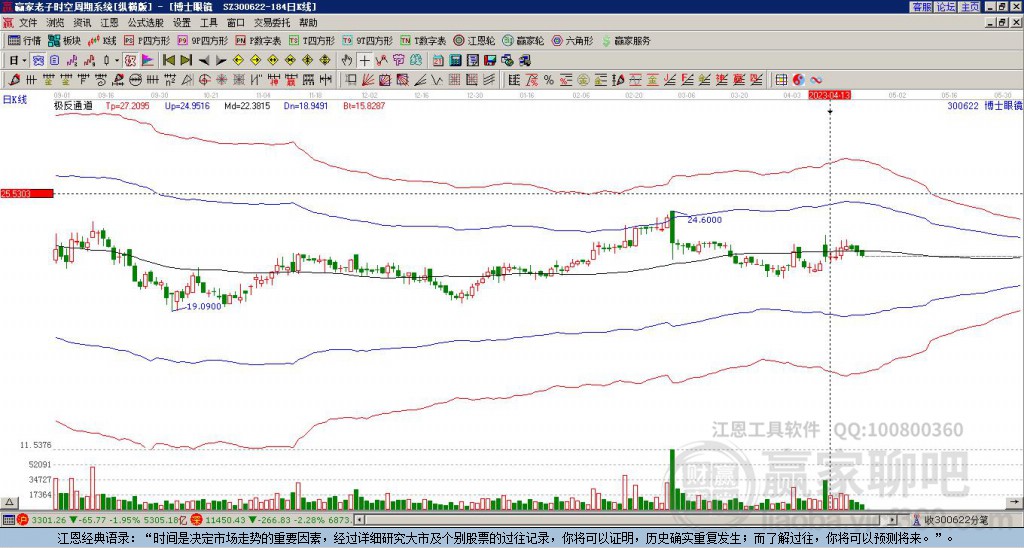Toggle the crosshair cursor button
Viewport: 1024px width, 548px height.
coord(364,60)
